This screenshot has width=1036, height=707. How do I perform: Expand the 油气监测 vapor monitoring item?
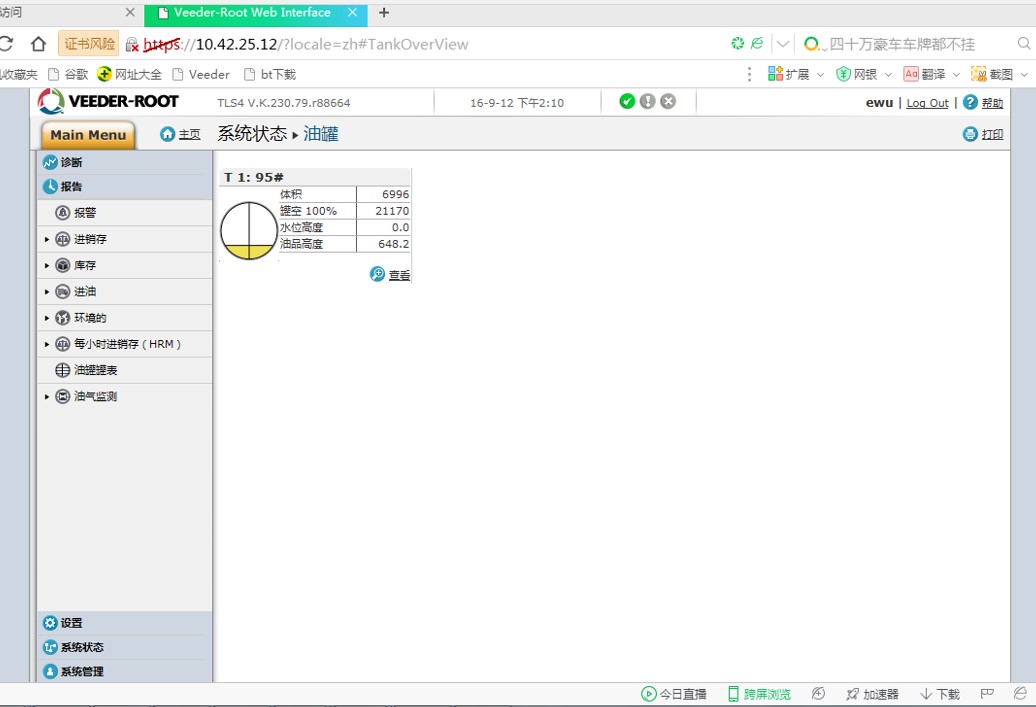tap(47, 397)
